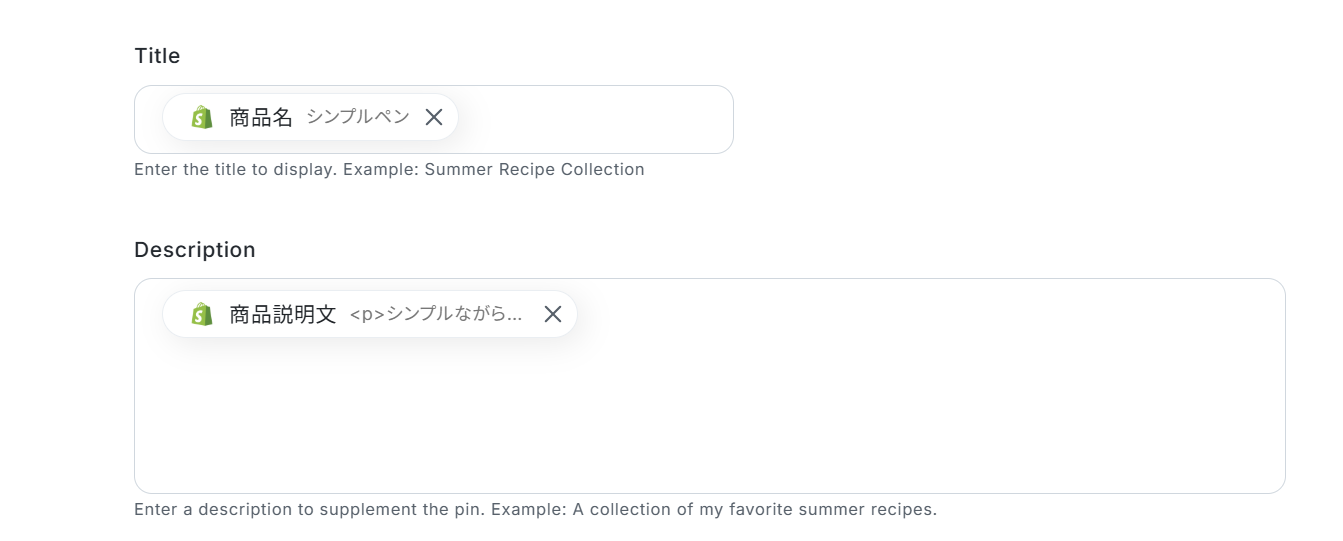Click the far right end of Title field
Screen dimensions: 1343x541
(x=715, y=120)
